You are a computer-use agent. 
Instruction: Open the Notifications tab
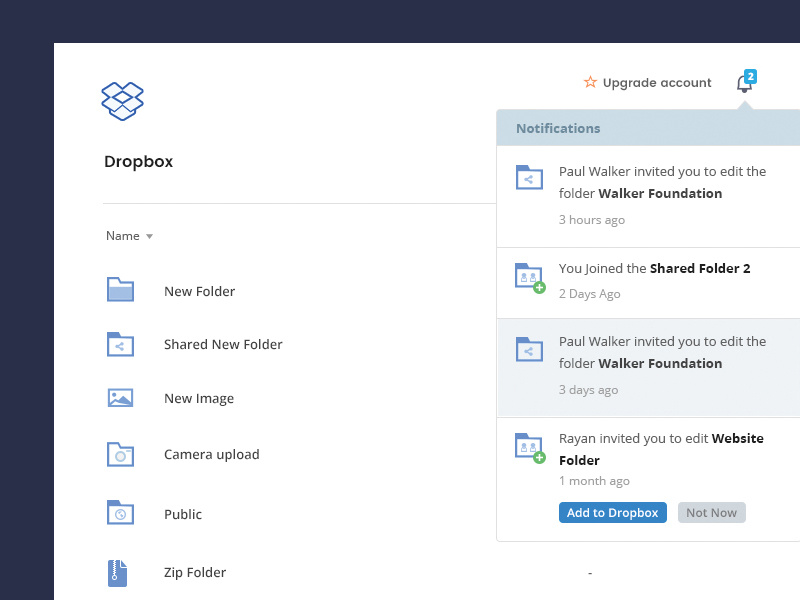pos(558,128)
